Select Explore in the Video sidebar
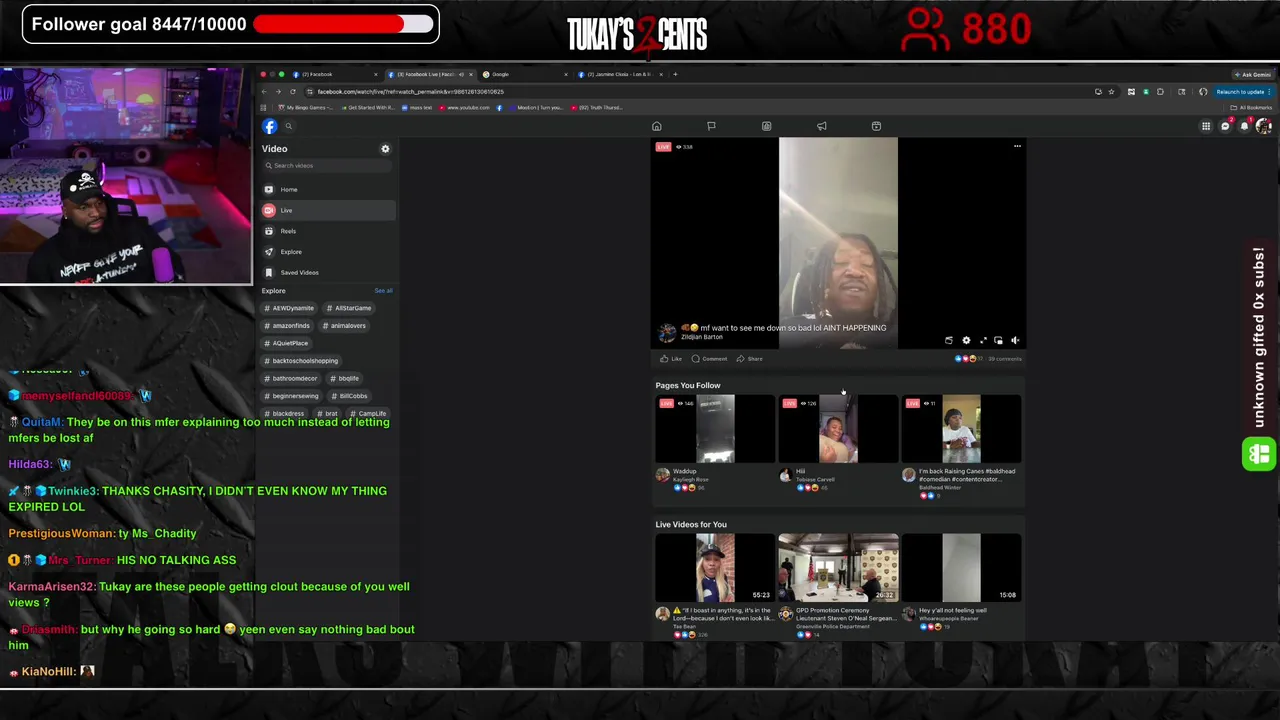The image size is (1280, 720). tap(328, 252)
